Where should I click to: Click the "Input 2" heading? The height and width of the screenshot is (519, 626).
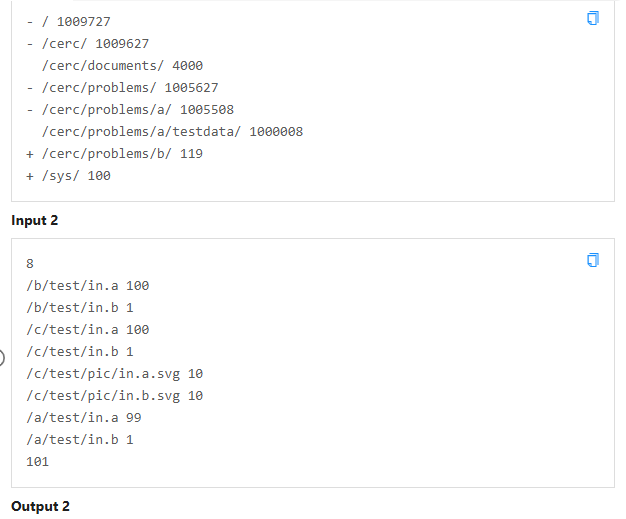(x=35, y=220)
